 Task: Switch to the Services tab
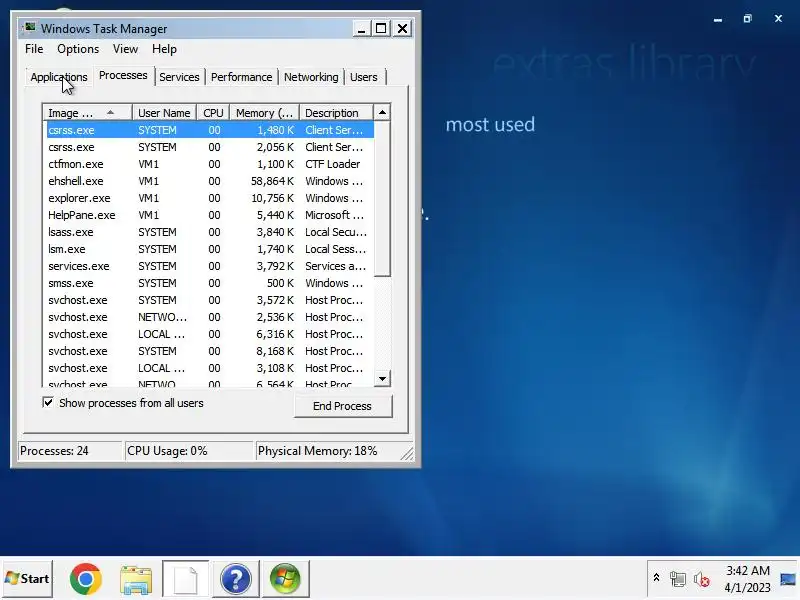[x=179, y=77]
